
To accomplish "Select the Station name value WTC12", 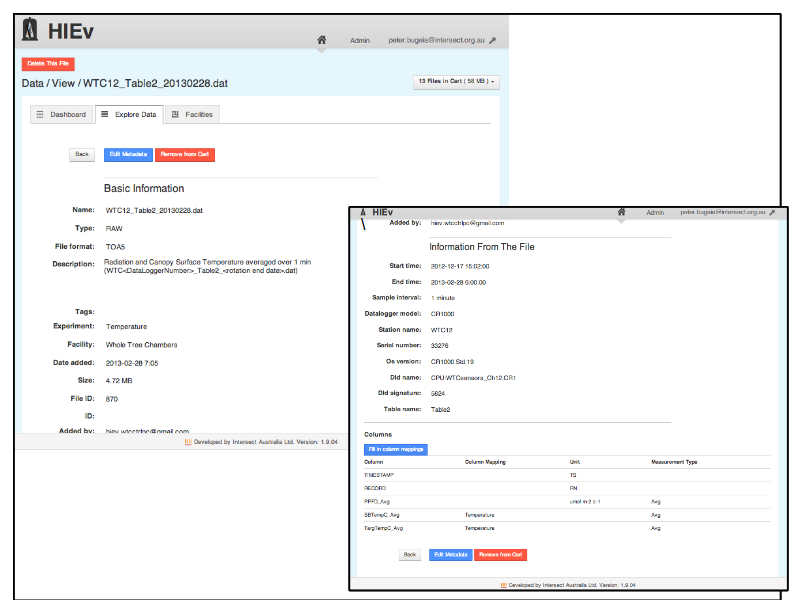I will pyautogui.click(x=441, y=330).
